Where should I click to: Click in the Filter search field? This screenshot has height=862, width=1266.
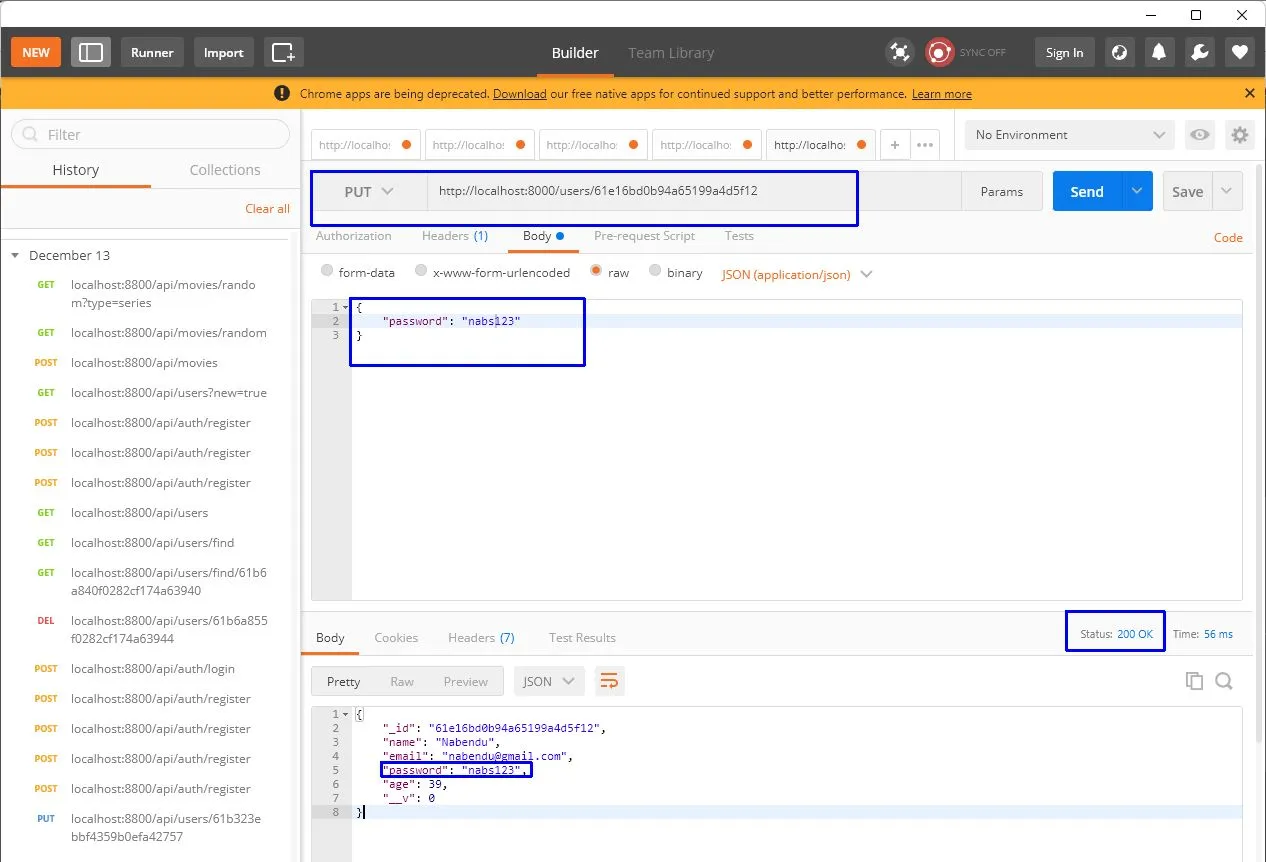150,134
